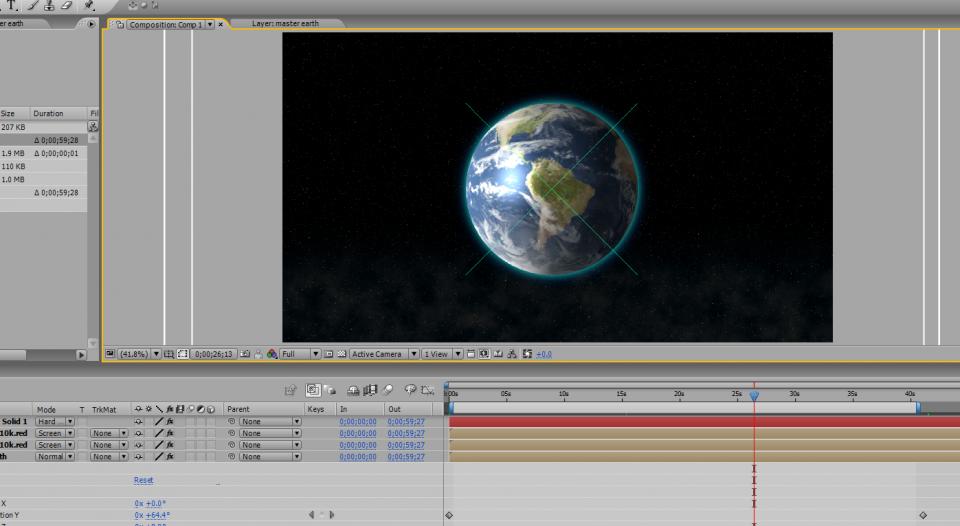Select the Puppet Pin tool

(90, 5)
